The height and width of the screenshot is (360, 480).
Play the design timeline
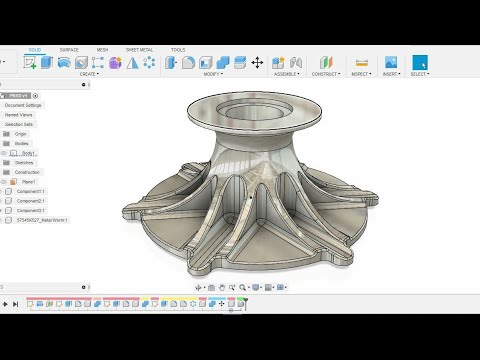(5, 304)
